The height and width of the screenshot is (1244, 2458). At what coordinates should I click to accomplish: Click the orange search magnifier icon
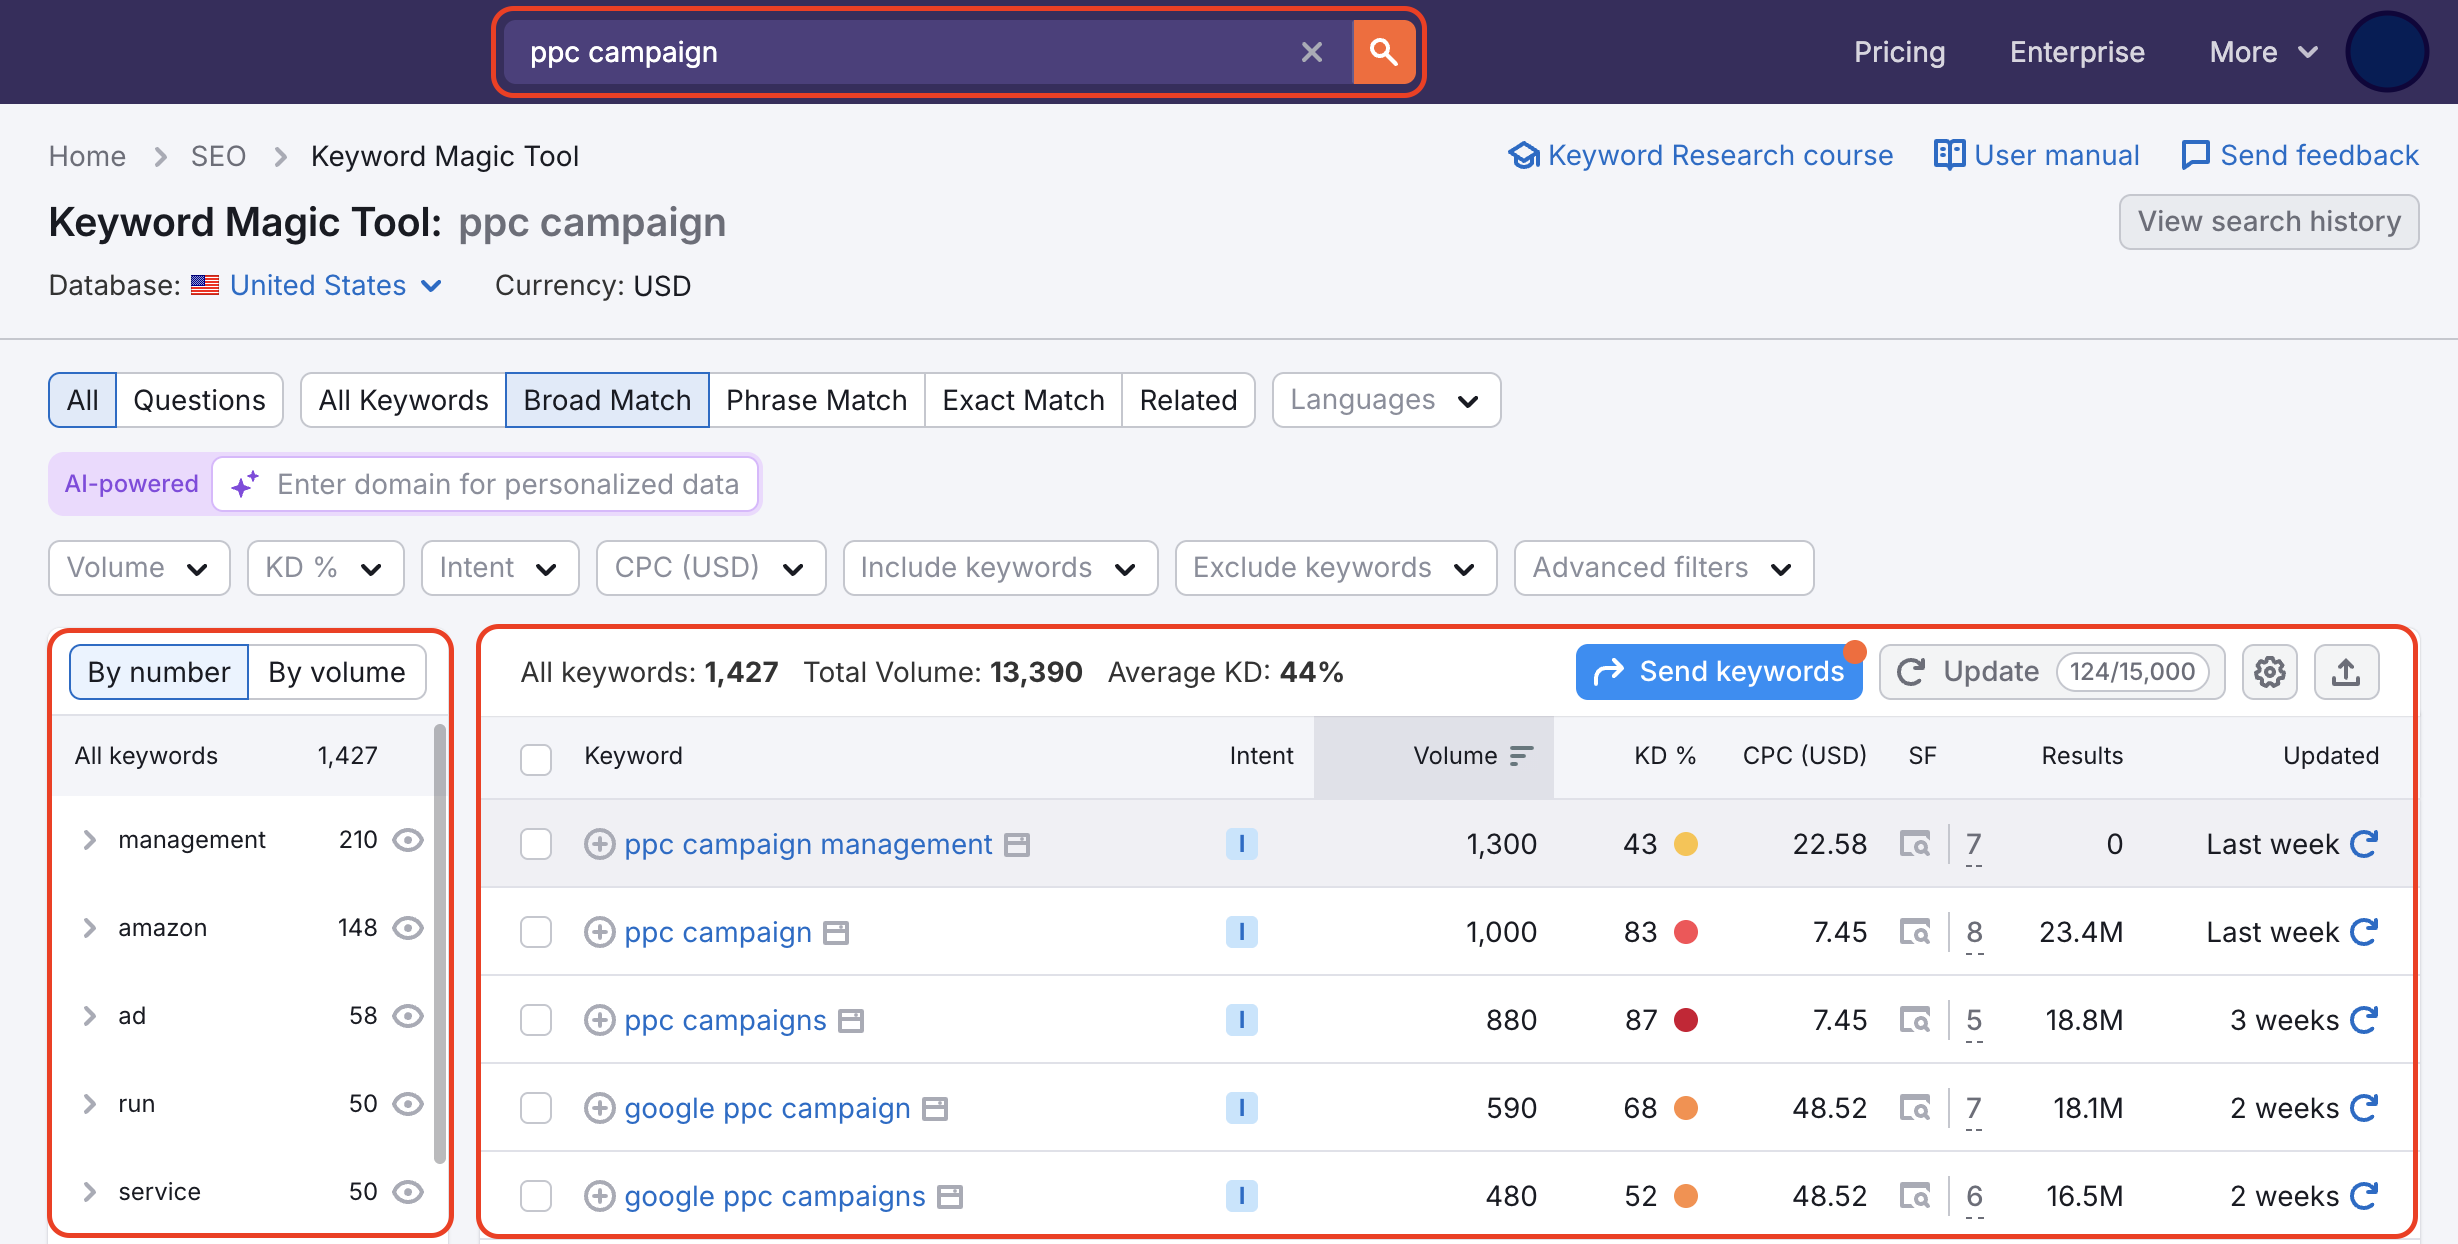click(x=1384, y=51)
